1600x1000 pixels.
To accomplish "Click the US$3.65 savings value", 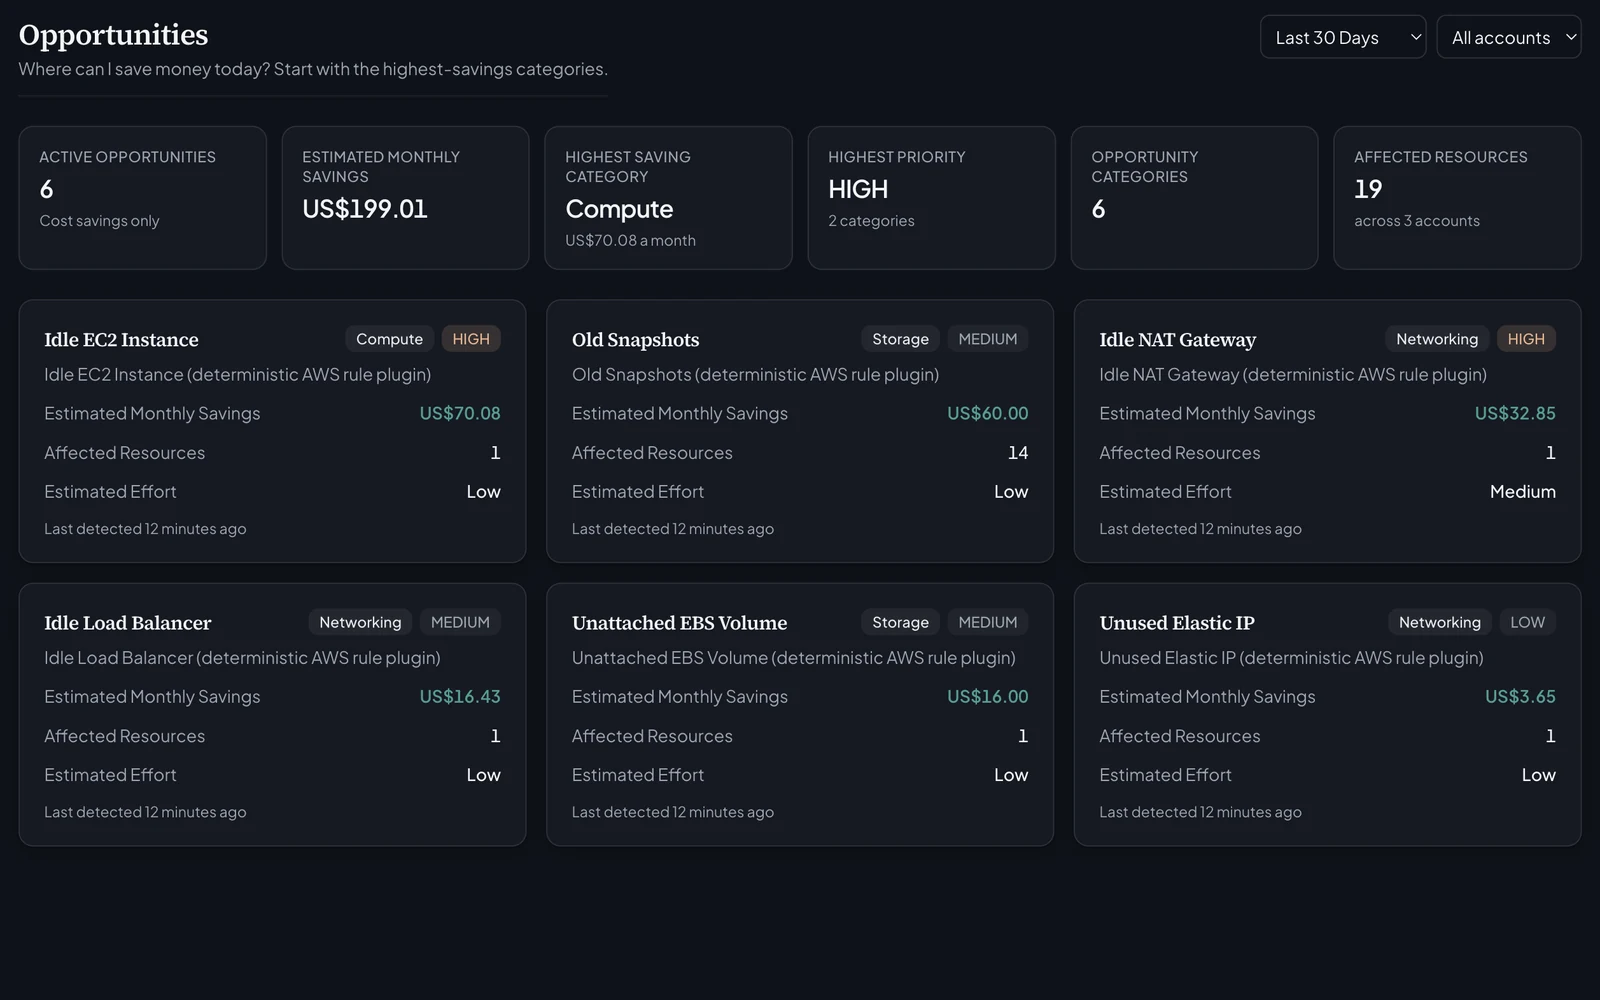I will (1520, 696).
